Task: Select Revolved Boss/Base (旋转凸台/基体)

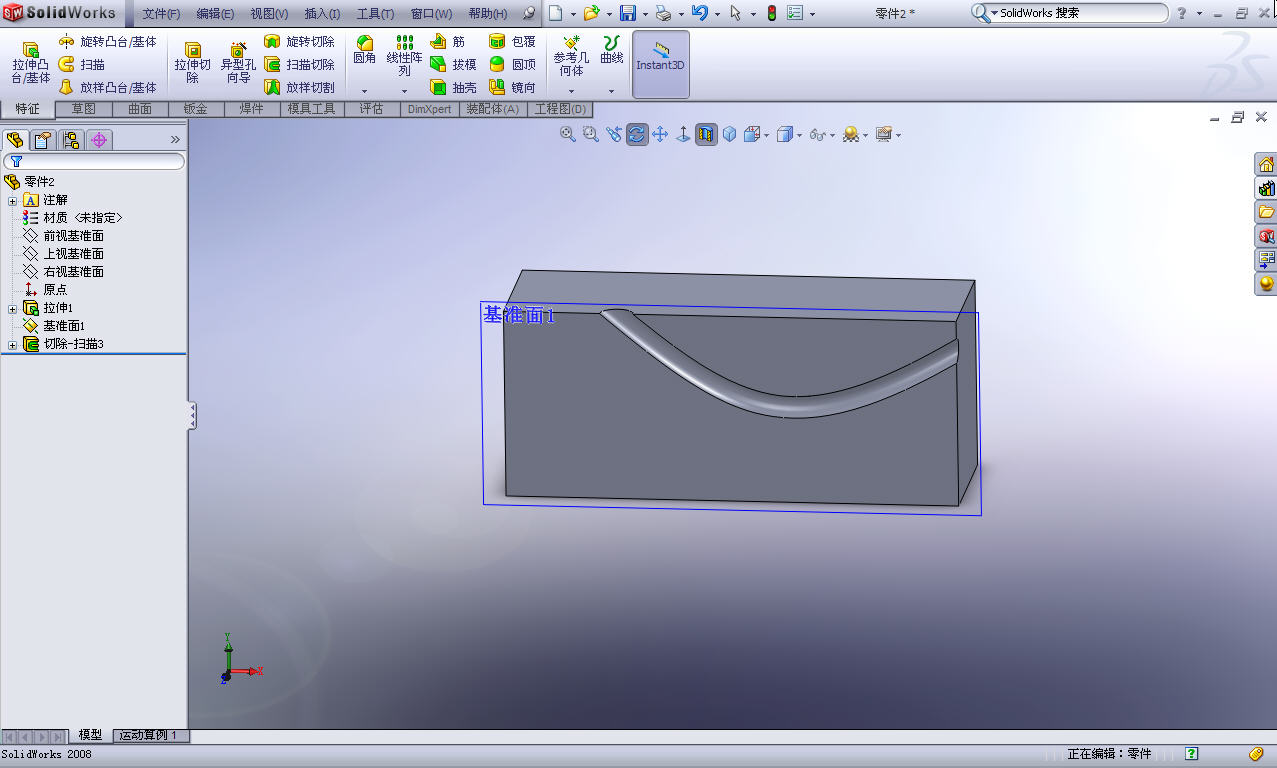Action: [107, 42]
